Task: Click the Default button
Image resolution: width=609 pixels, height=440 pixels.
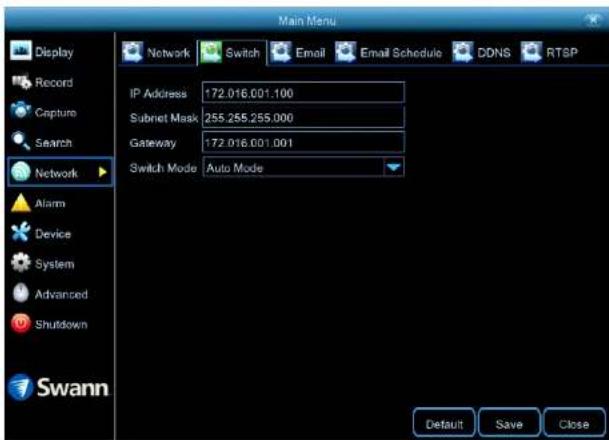Action: [x=444, y=423]
